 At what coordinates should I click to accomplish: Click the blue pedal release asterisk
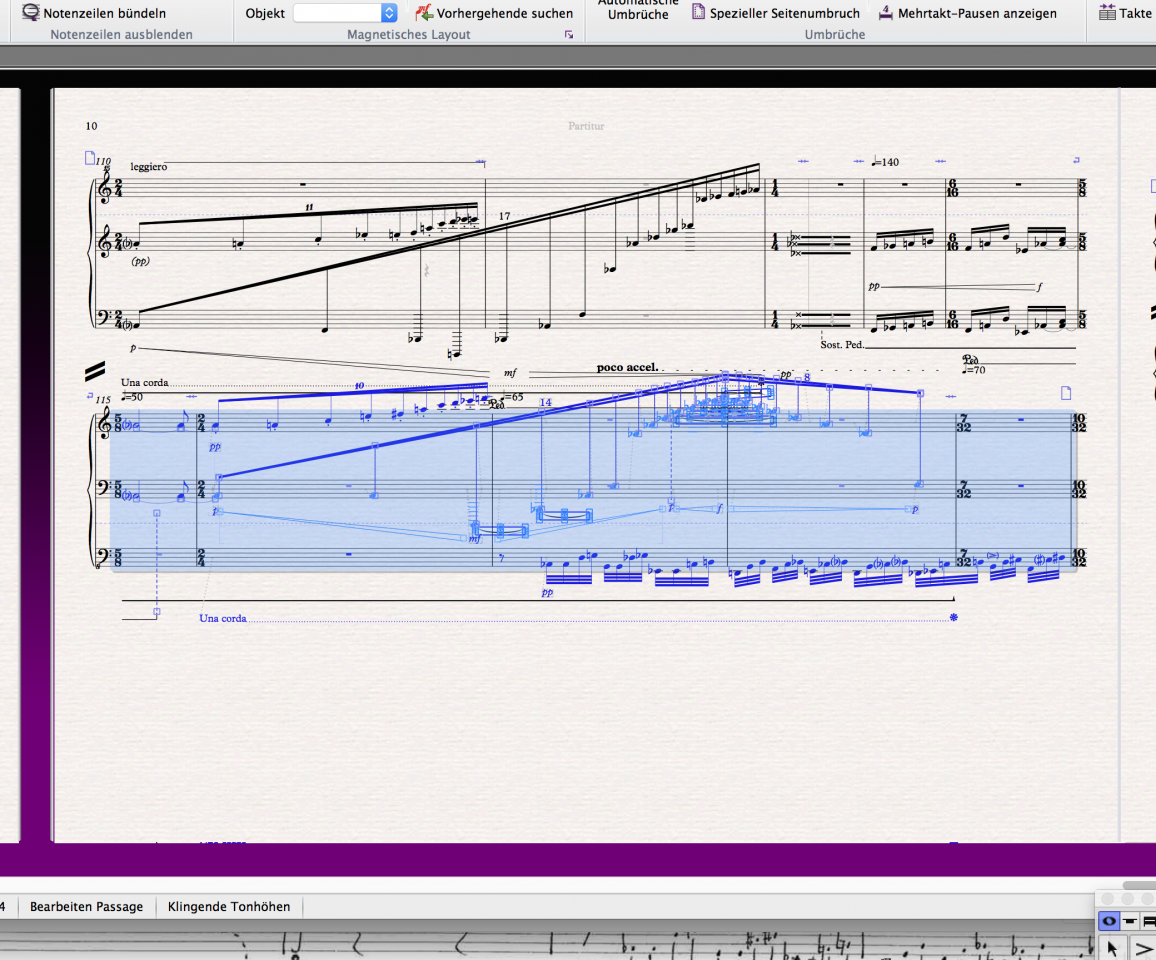pyautogui.click(x=953, y=617)
